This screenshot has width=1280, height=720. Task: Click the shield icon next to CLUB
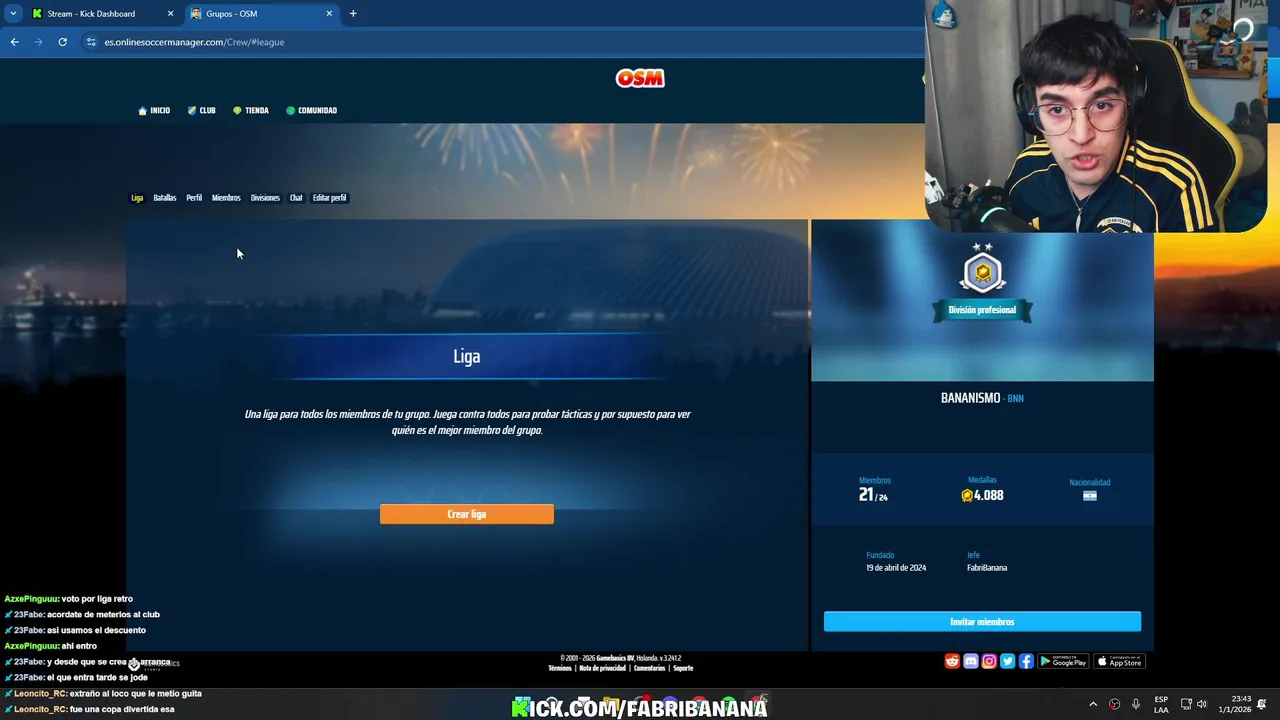click(x=192, y=110)
